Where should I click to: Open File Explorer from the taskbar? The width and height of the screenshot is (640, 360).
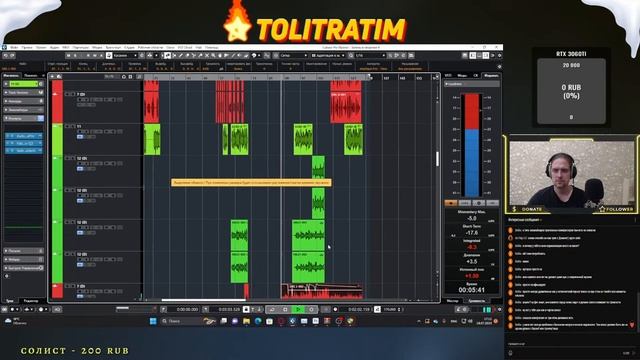coord(246,321)
